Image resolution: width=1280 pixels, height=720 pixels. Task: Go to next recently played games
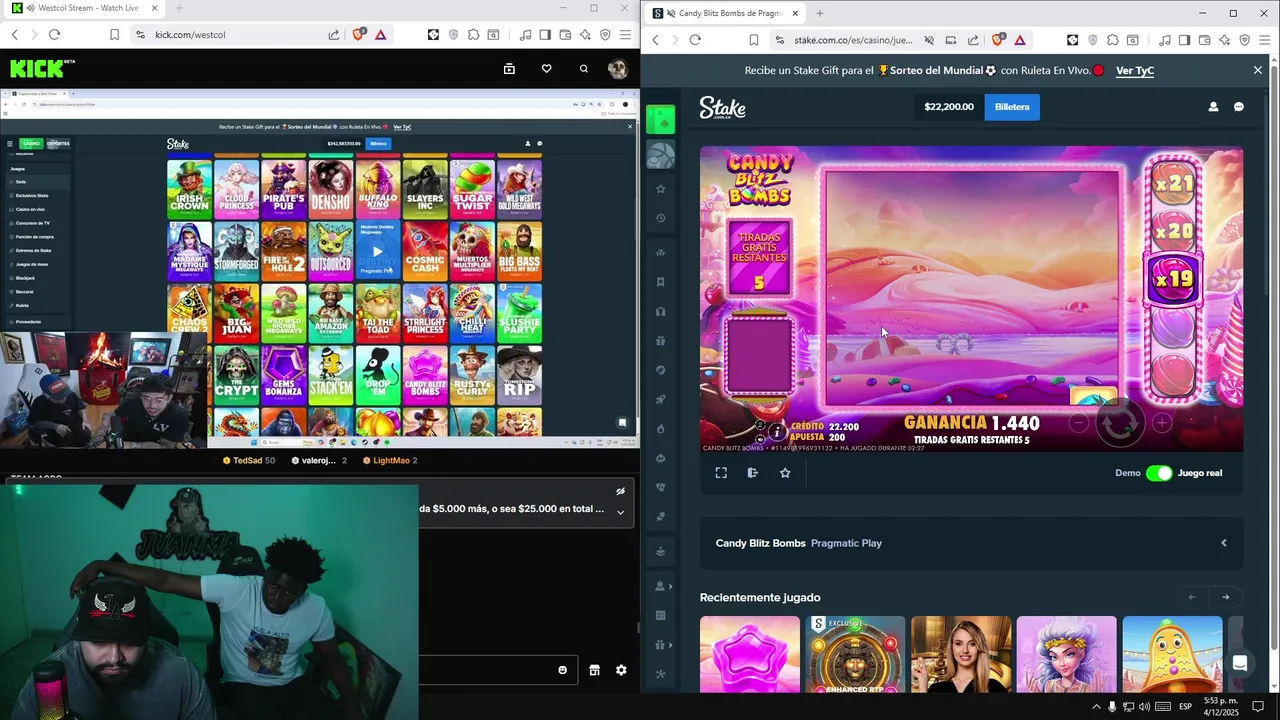click(1226, 597)
